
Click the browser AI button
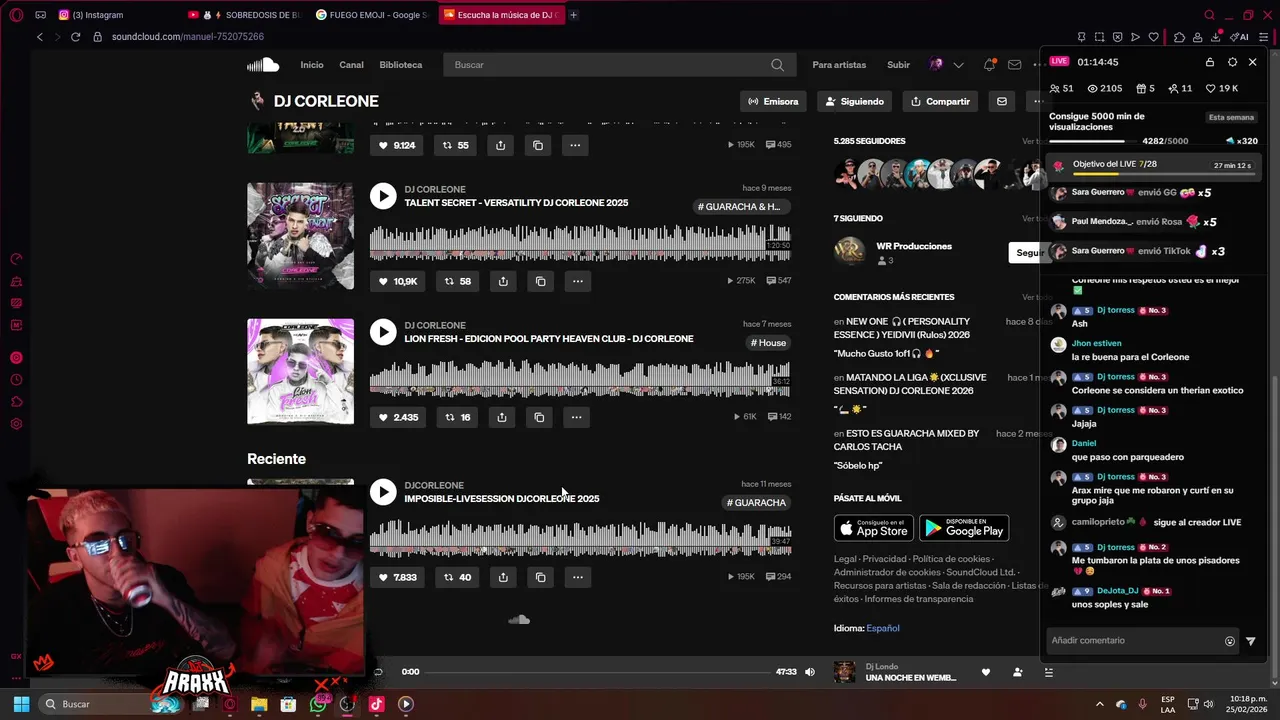click(x=1240, y=37)
